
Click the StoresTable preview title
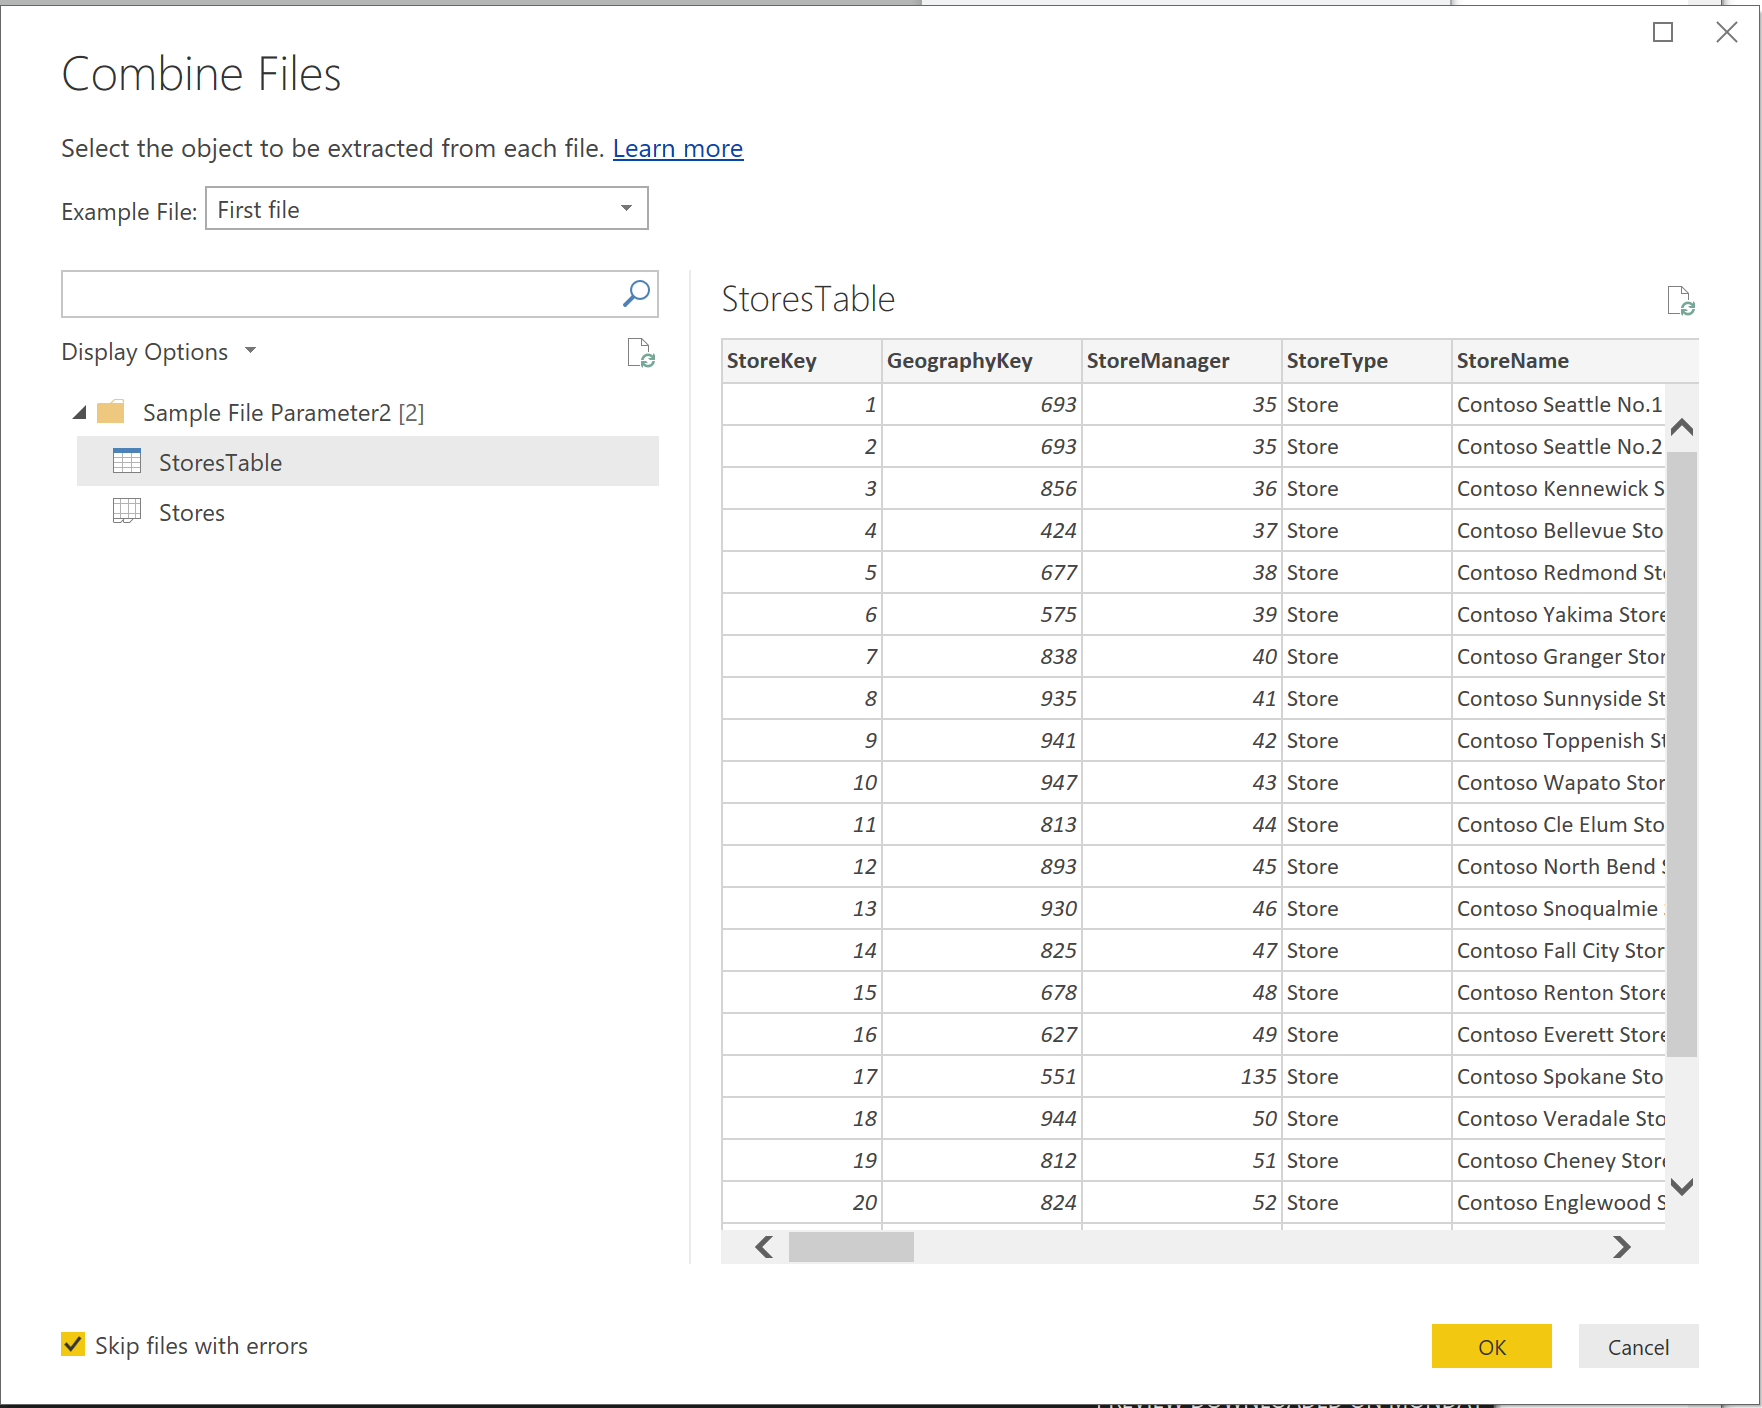click(x=808, y=299)
